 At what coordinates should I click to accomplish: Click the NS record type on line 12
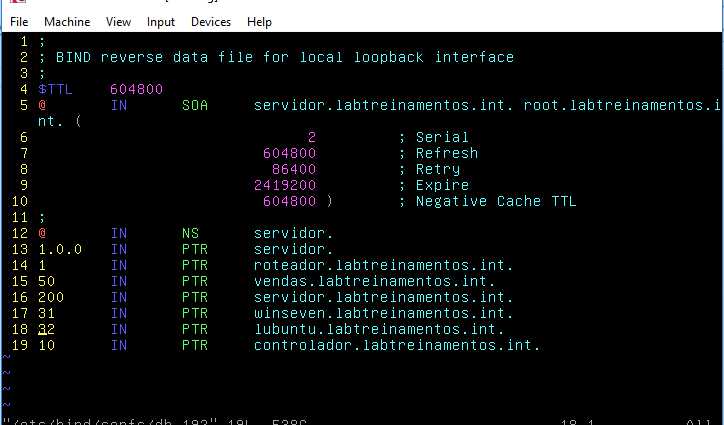[x=190, y=233]
